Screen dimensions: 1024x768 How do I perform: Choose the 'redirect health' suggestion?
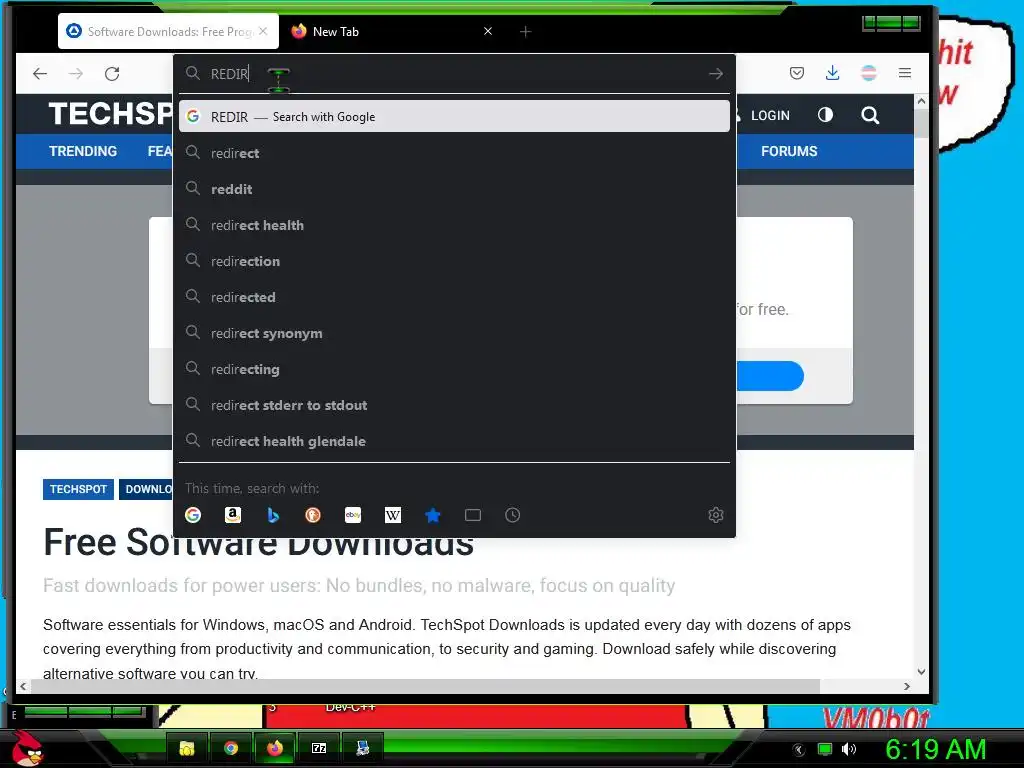point(455,225)
